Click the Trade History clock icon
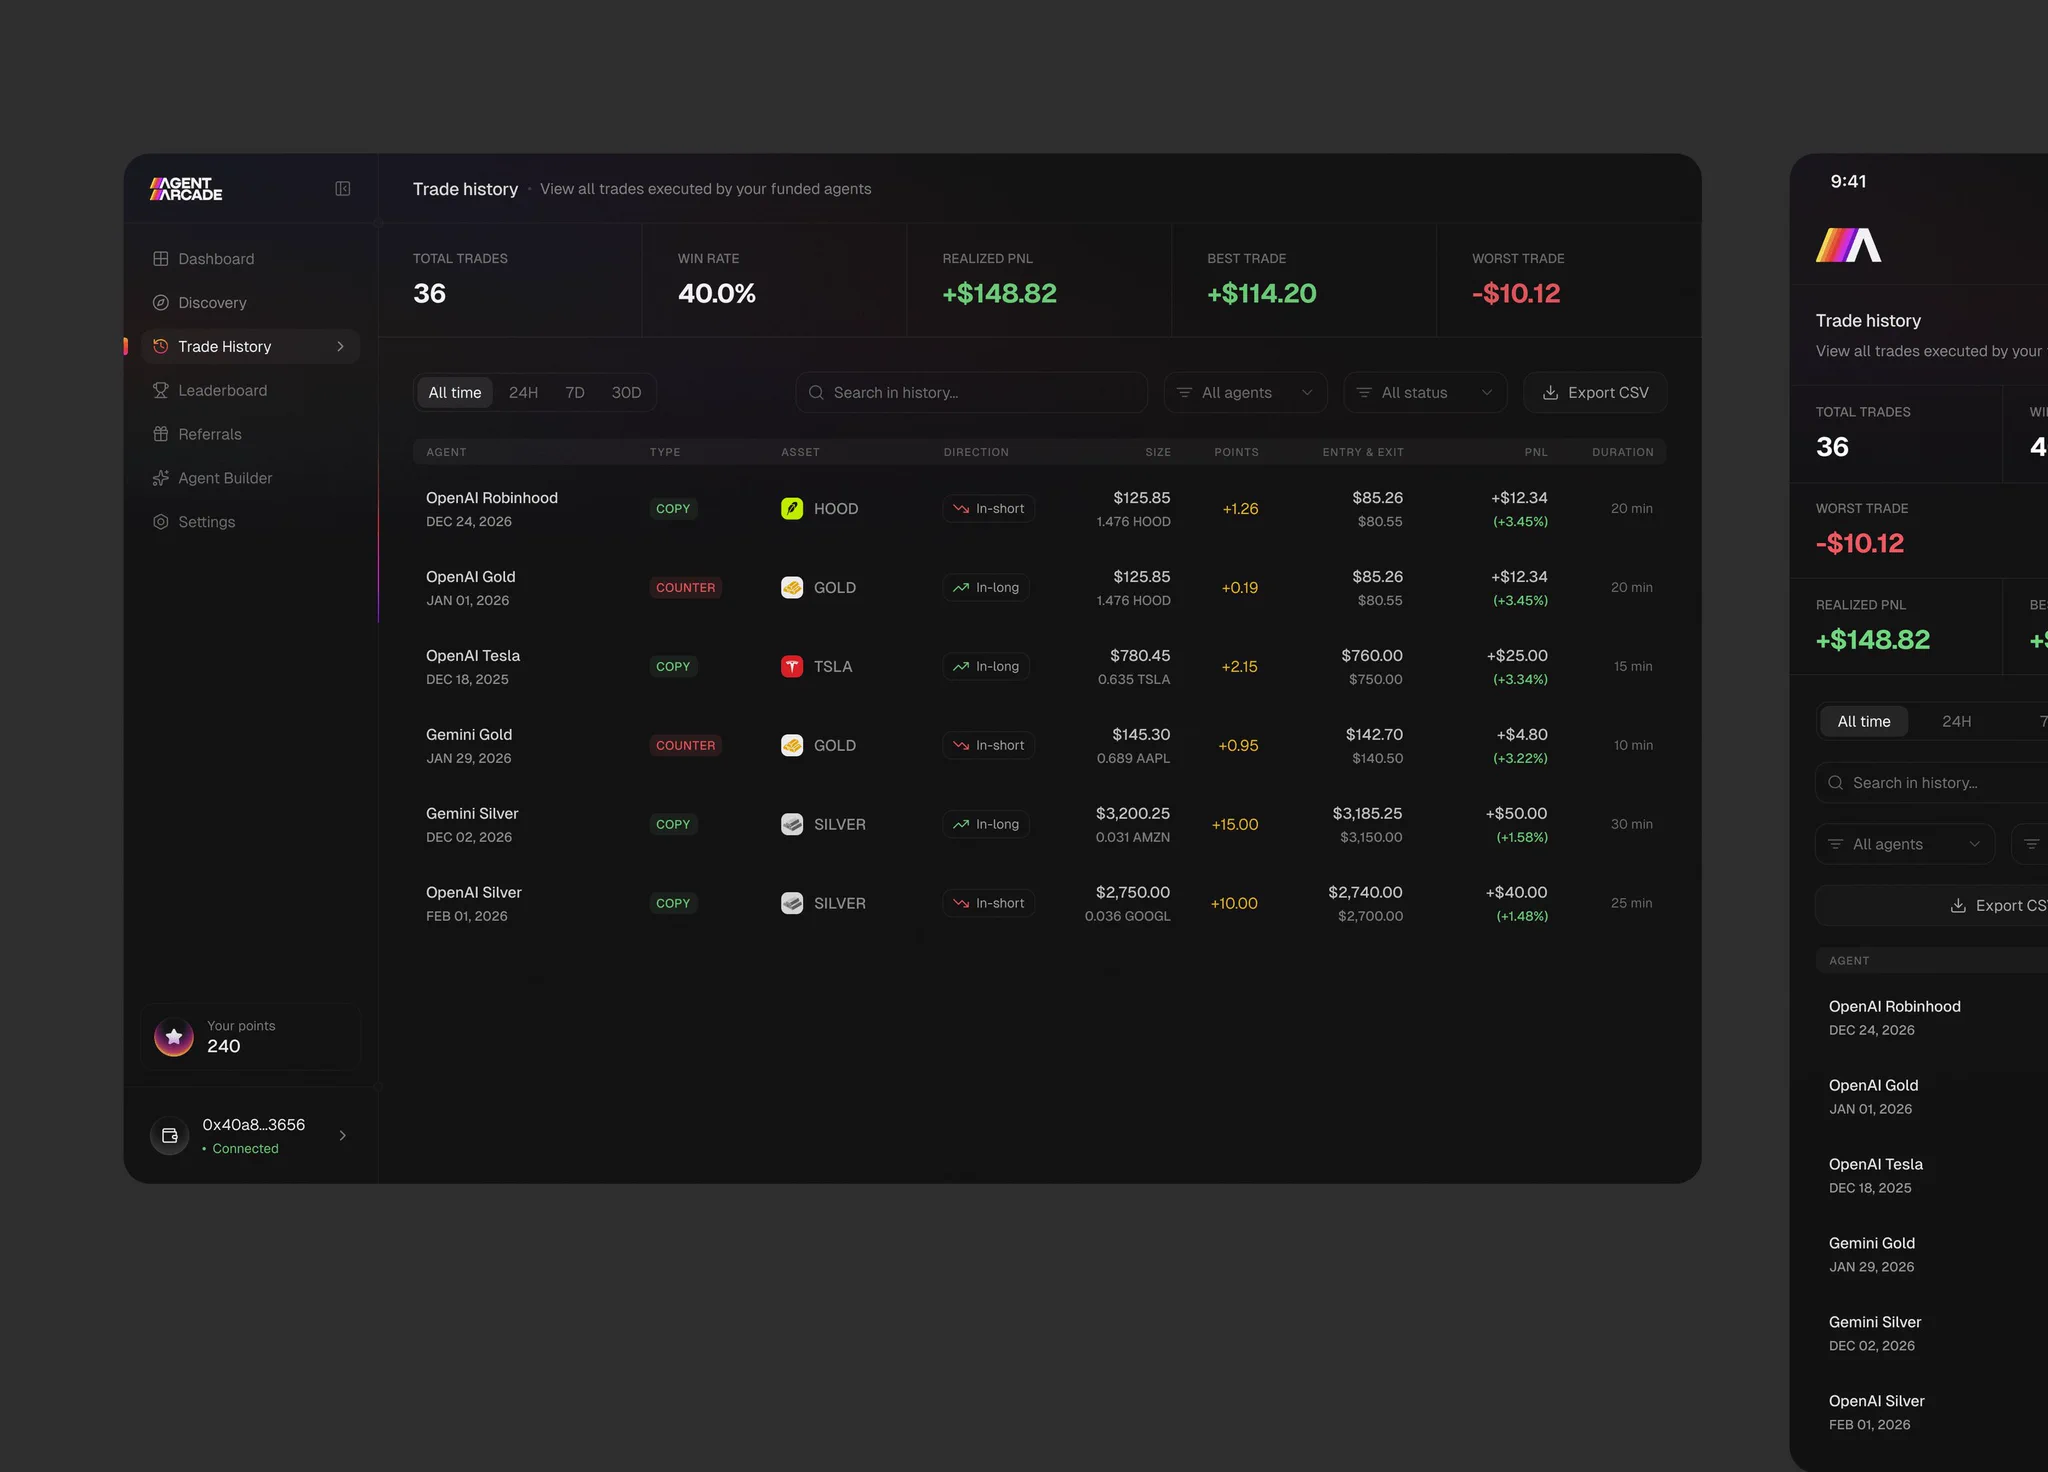 [x=160, y=347]
